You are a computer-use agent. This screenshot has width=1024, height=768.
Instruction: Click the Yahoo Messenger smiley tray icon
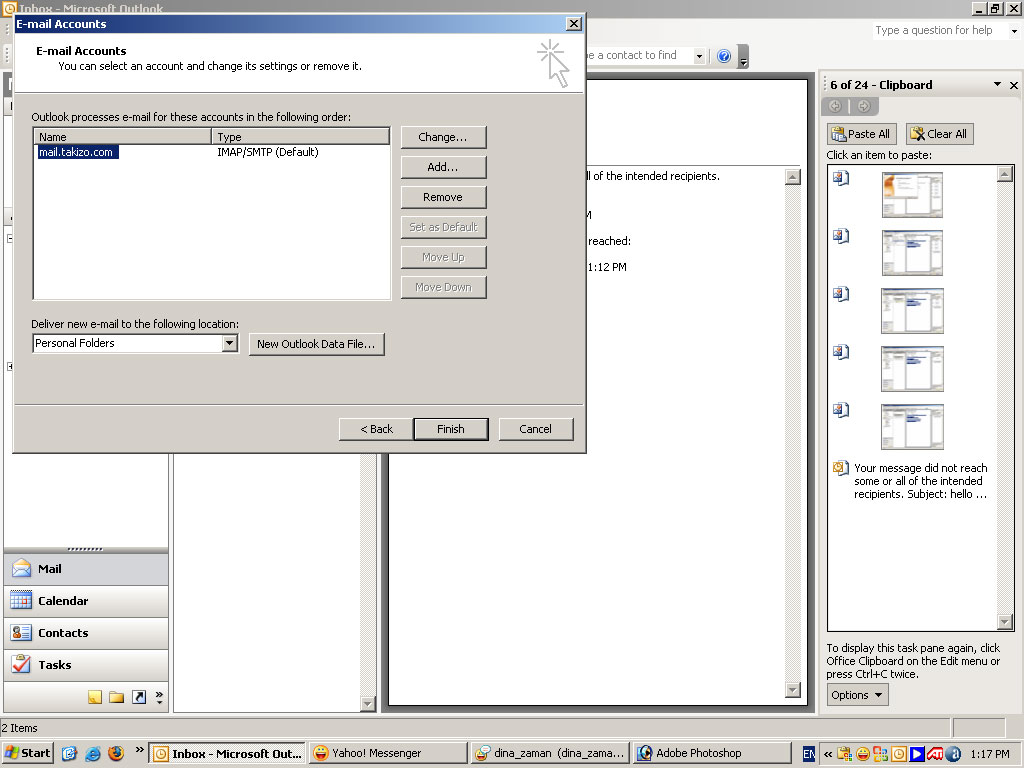pos(863,754)
